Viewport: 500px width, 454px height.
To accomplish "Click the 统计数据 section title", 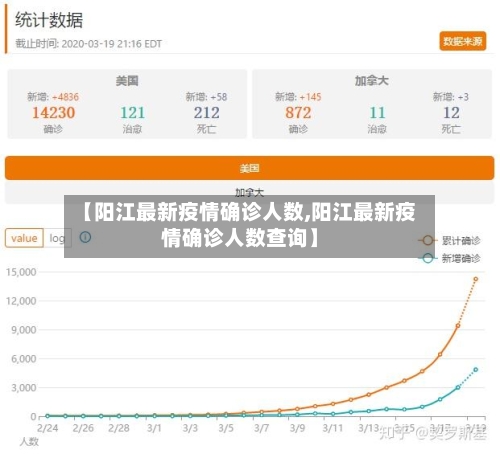I will point(49,20).
